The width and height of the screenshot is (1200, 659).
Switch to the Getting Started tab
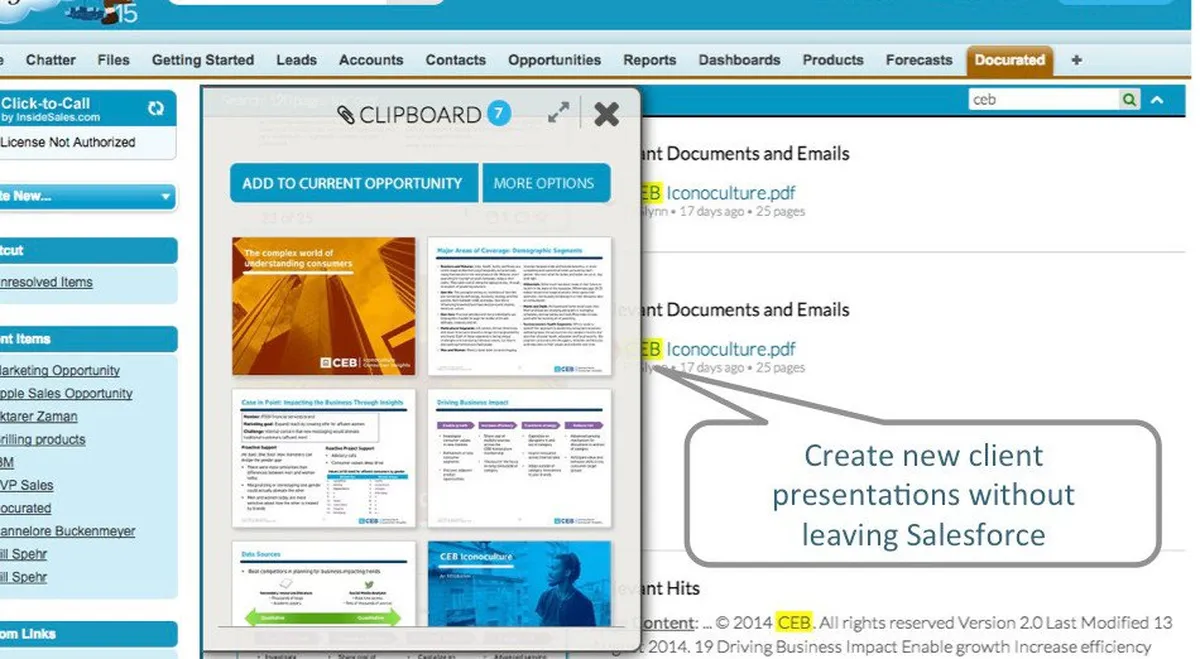coord(203,60)
